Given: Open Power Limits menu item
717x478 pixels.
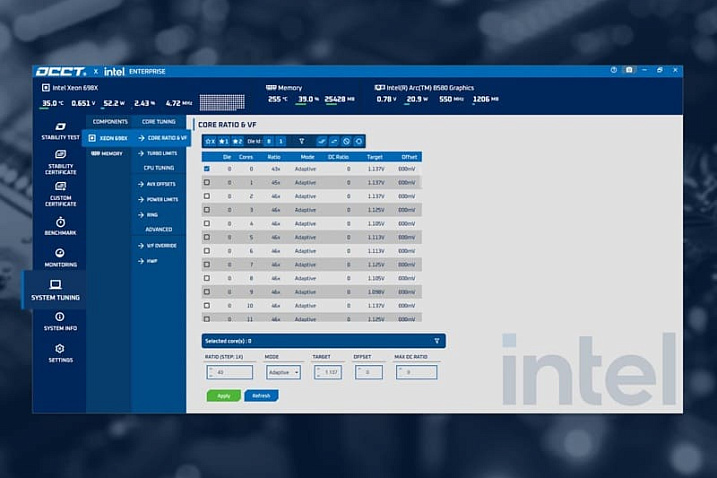Looking at the screenshot, I should pos(158,199).
